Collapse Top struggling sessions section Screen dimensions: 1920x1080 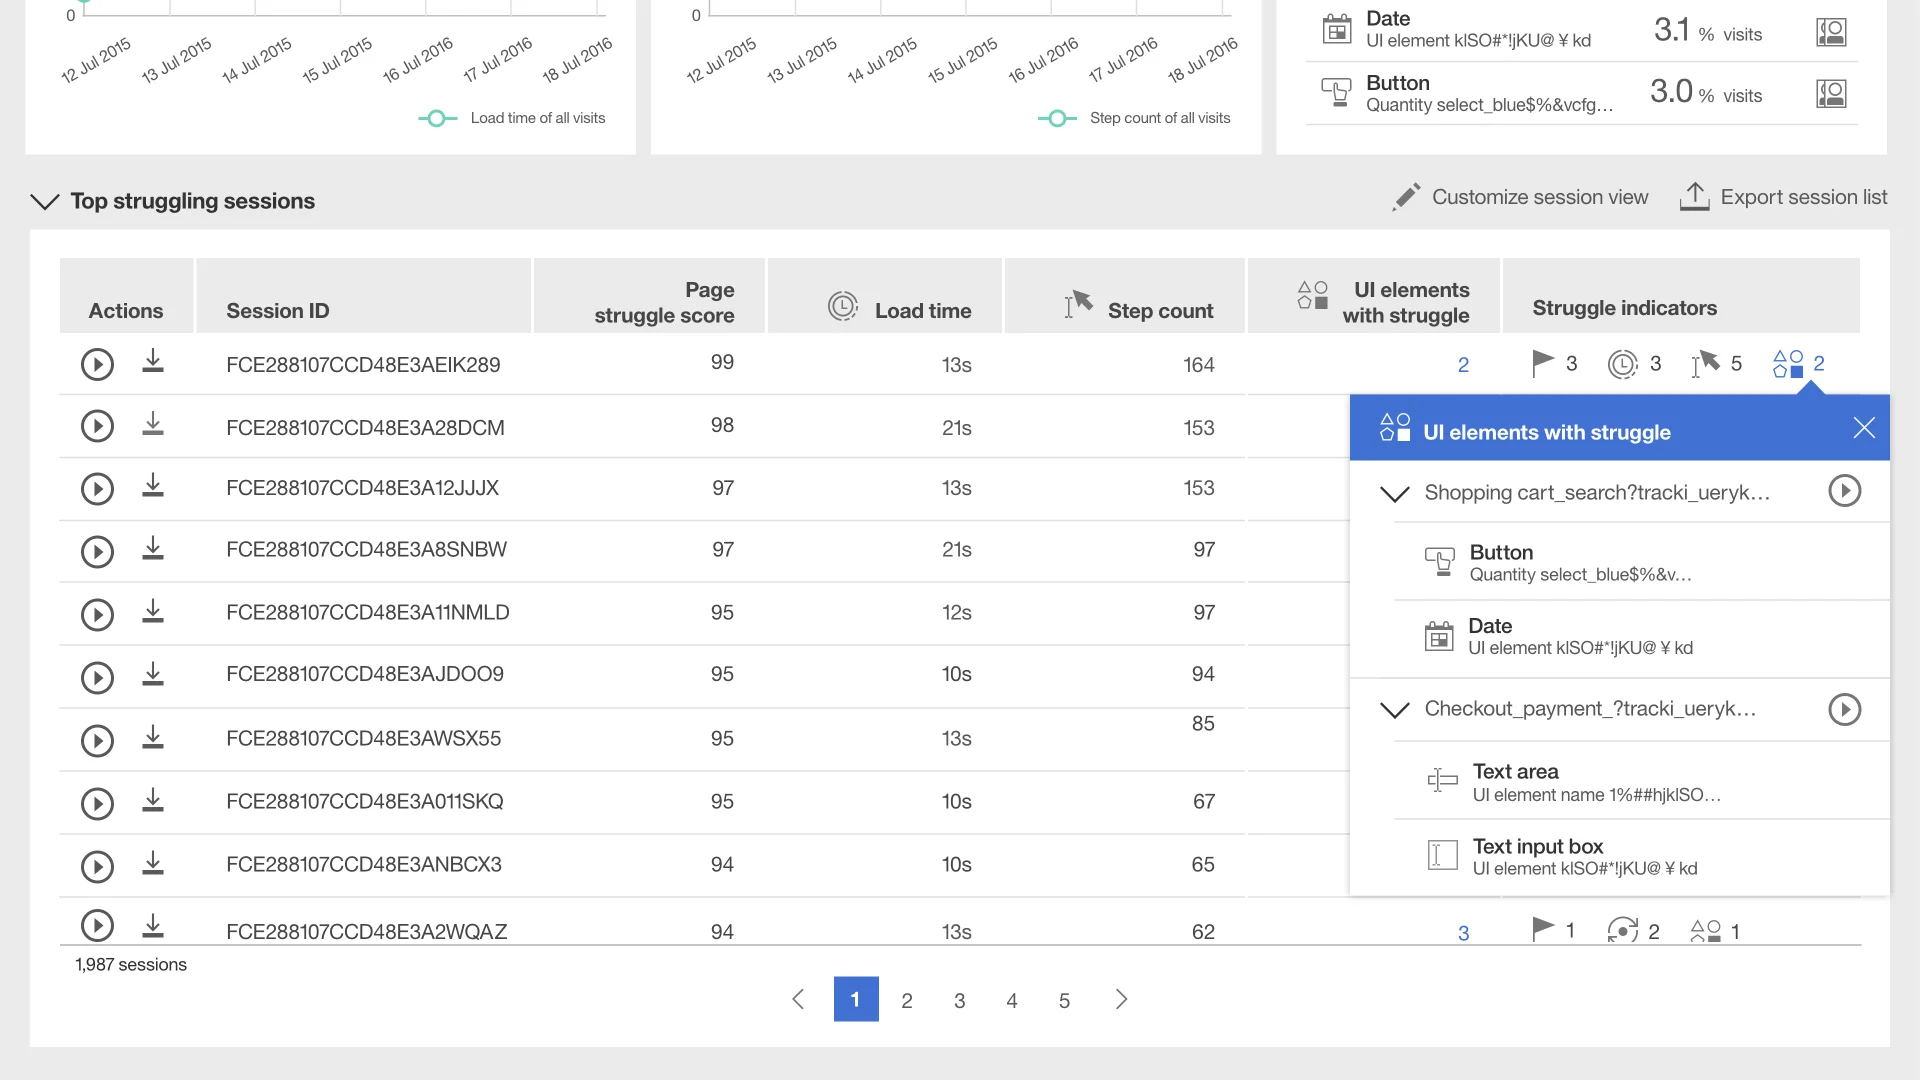click(x=45, y=201)
